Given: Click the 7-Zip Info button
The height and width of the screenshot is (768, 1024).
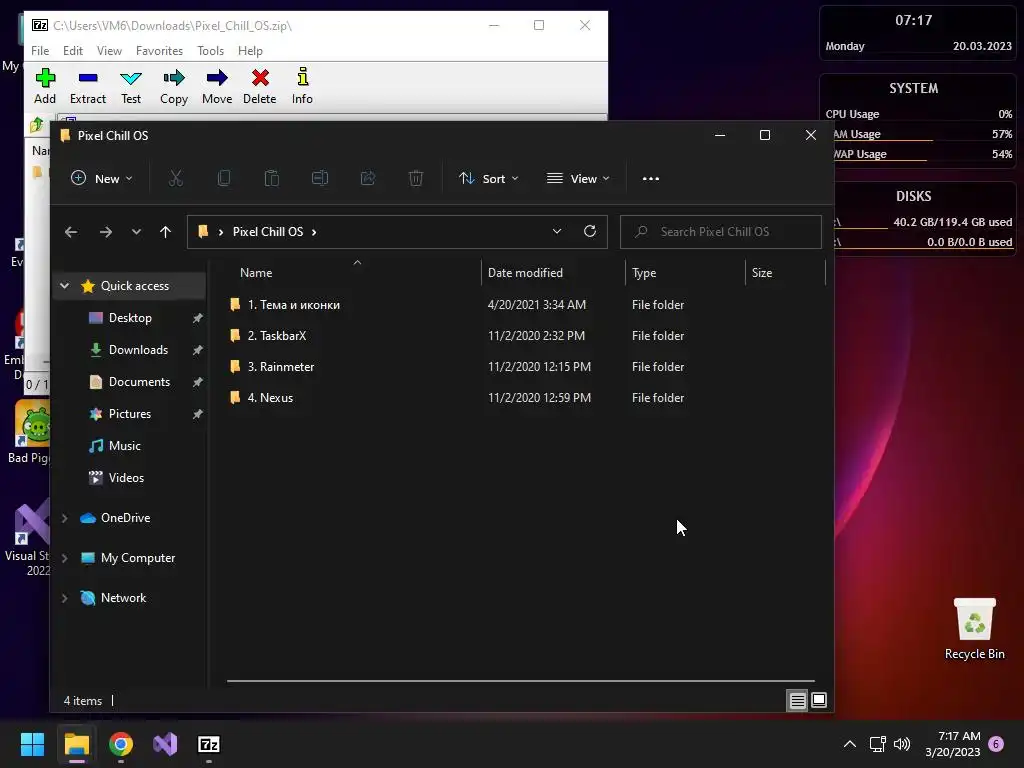Looking at the screenshot, I should pos(302,86).
